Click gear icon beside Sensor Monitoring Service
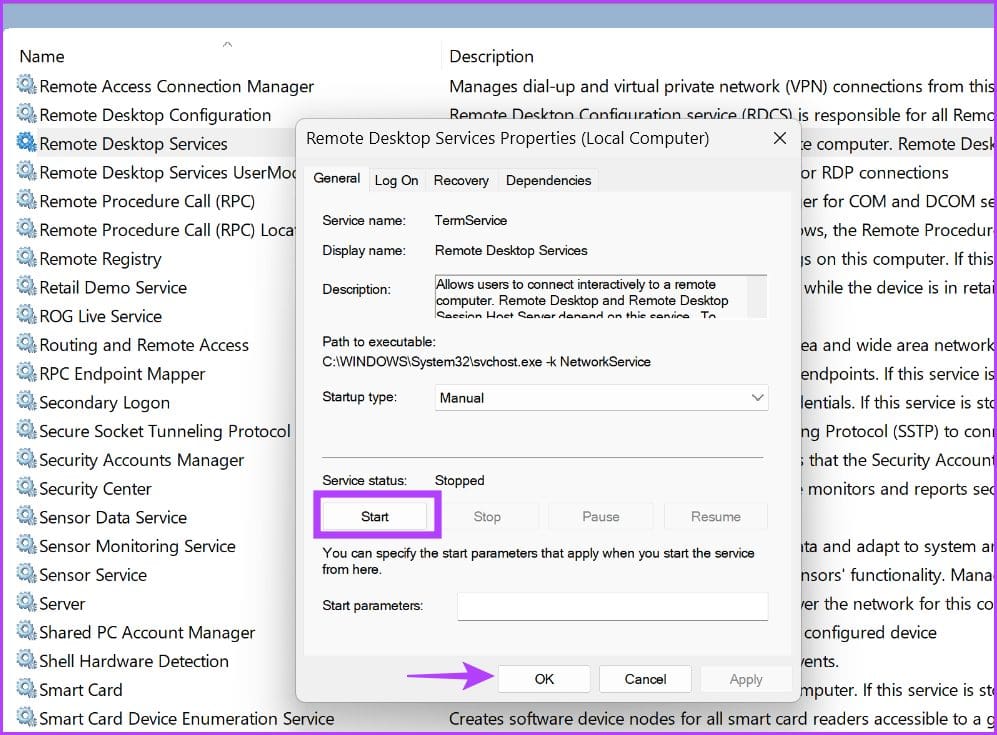The width and height of the screenshot is (997, 735). pyautogui.click(x=27, y=544)
